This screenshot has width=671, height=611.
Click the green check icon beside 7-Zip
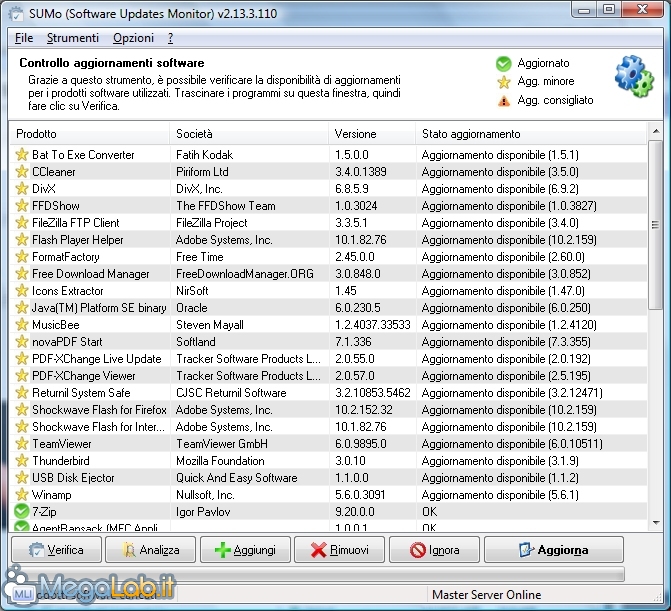(21, 511)
